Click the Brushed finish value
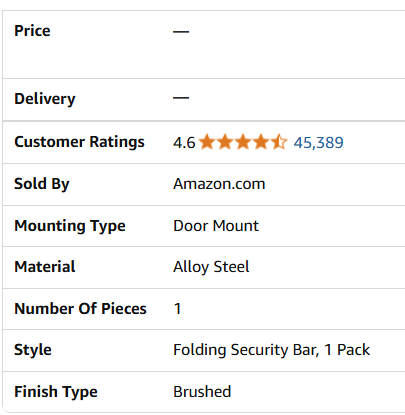The image size is (405, 415). coord(202,392)
